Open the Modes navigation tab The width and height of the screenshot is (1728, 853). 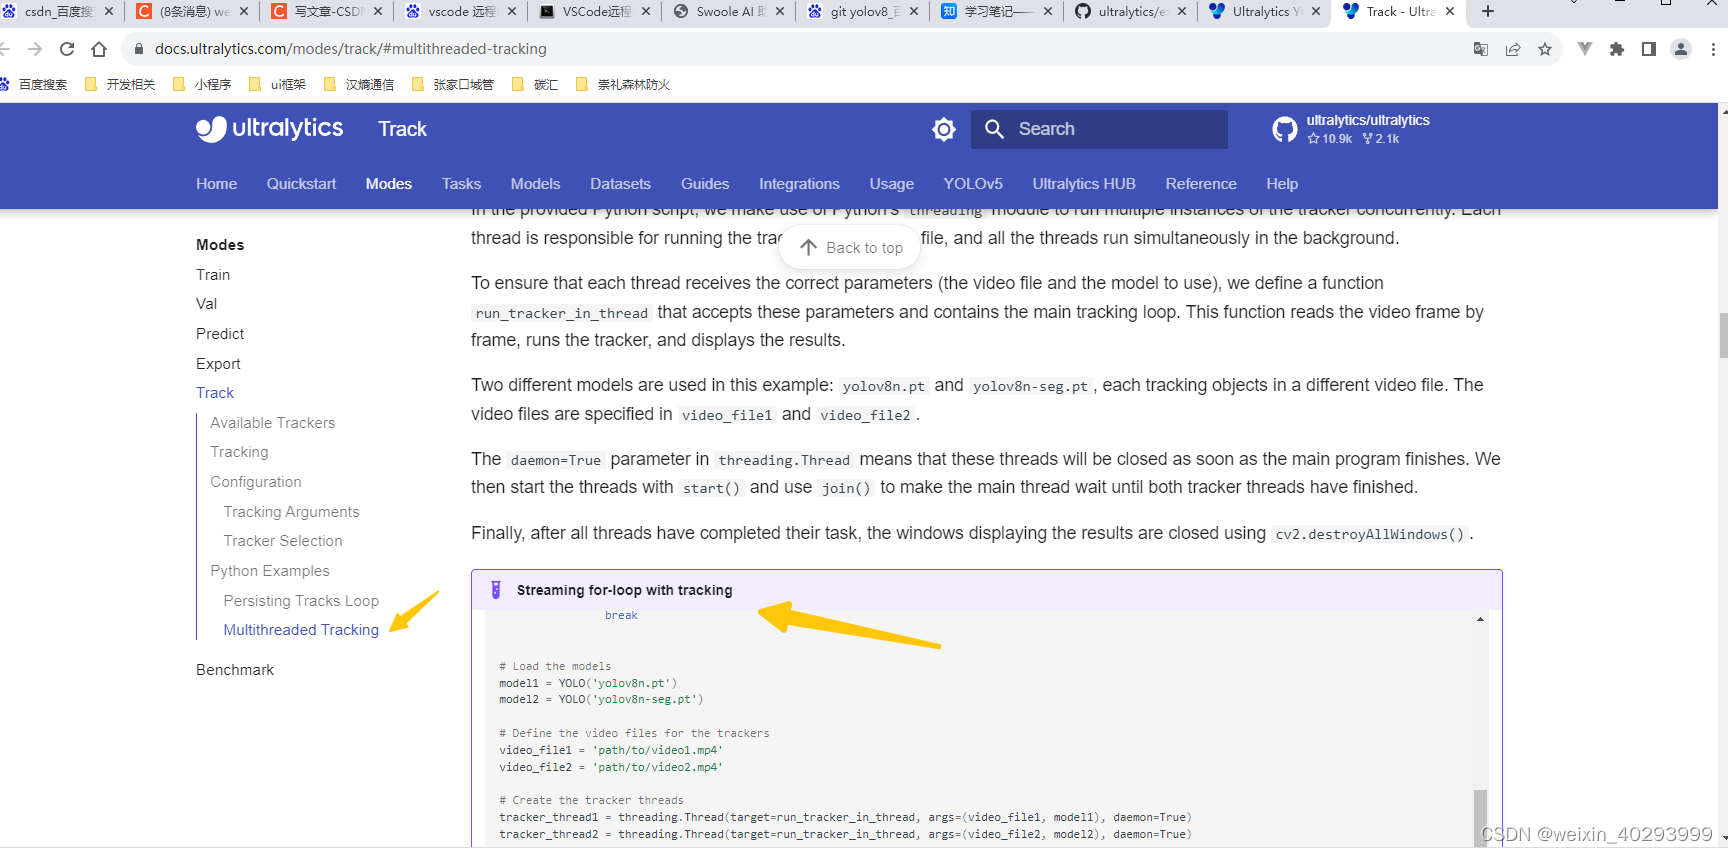pyautogui.click(x=389, y=184)
